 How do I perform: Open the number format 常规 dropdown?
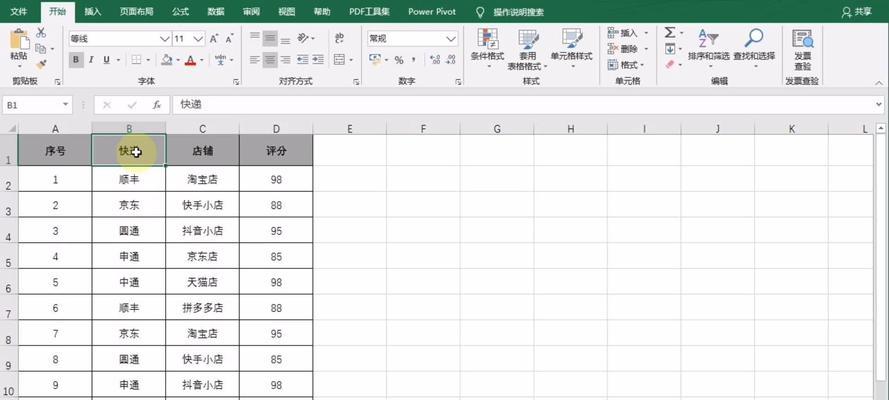click(x=451, y=39)
